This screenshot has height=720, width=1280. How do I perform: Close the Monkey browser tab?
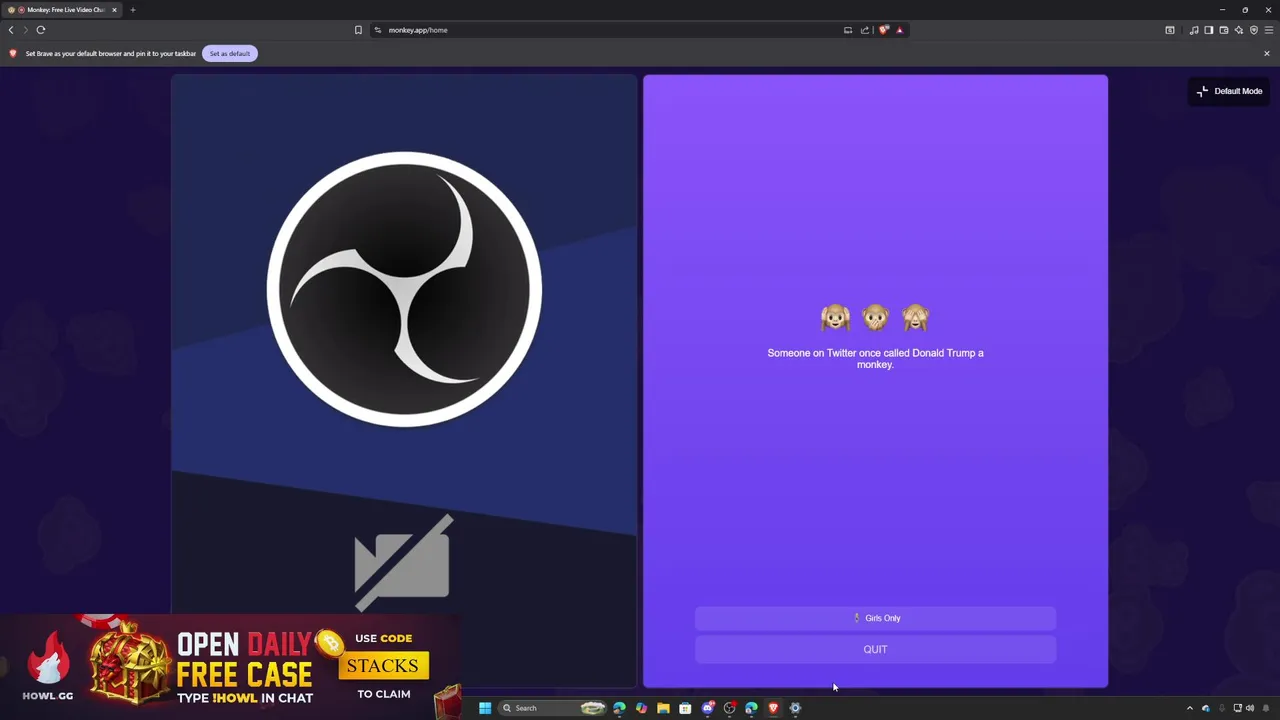[114, 10]
